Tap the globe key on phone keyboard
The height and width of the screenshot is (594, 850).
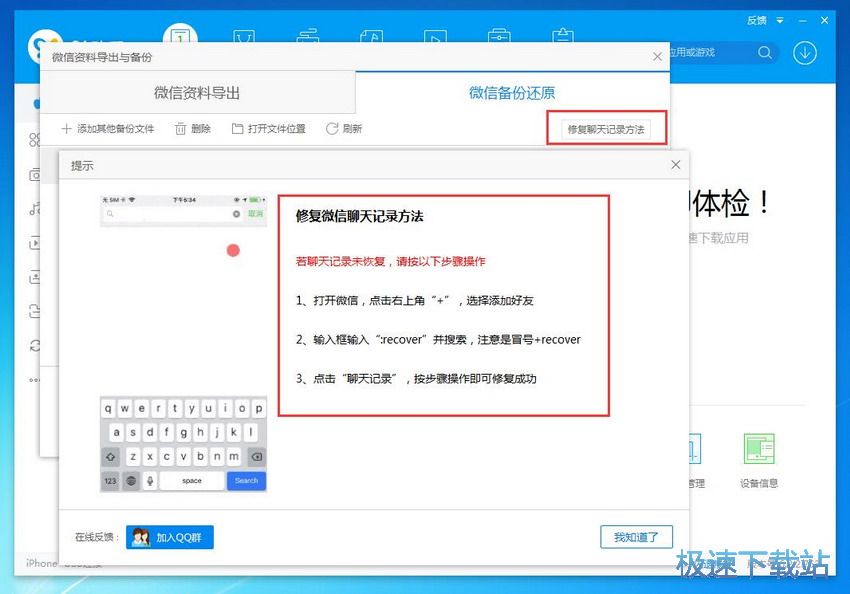click(131, 481)
